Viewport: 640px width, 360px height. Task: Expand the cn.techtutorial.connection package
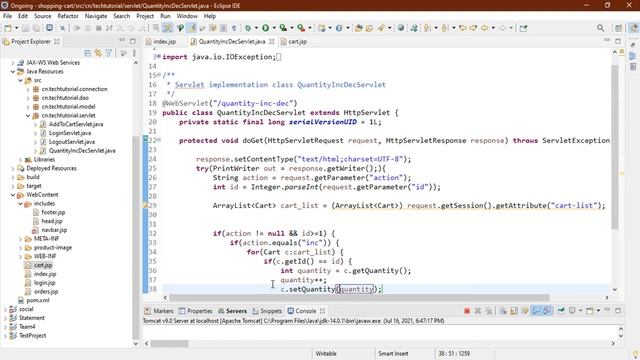click(28, 89)
